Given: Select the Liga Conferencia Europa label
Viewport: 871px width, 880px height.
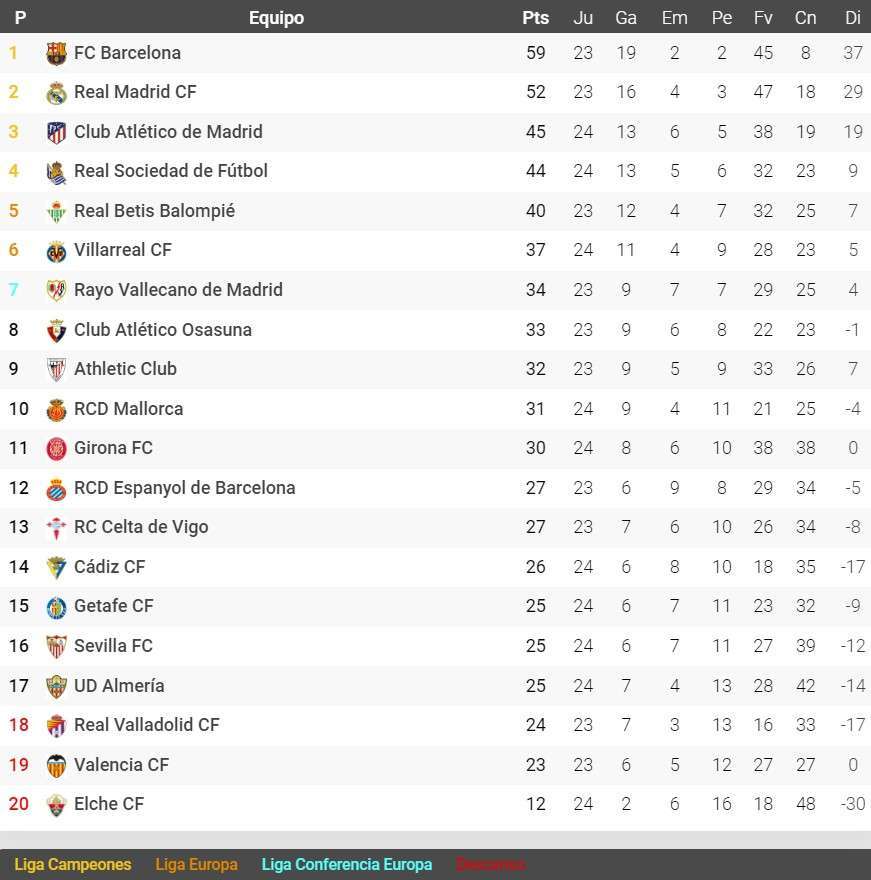Looking at the screenshot, I should point(346,864).
